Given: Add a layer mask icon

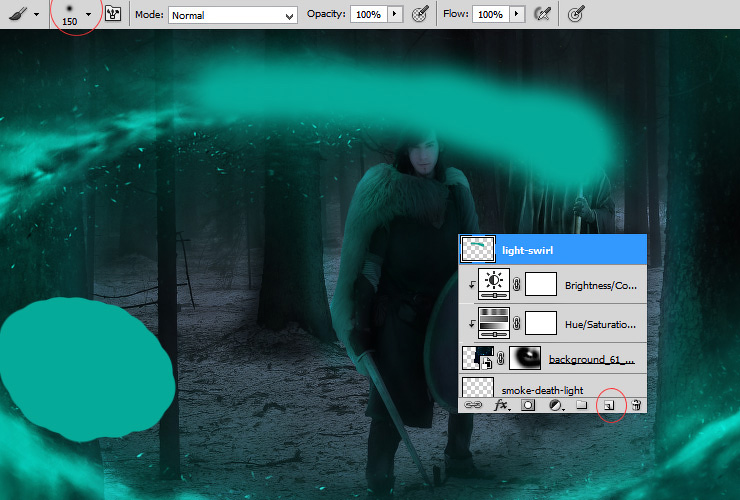Looking at the screenshot, I should tap(528, 405).
